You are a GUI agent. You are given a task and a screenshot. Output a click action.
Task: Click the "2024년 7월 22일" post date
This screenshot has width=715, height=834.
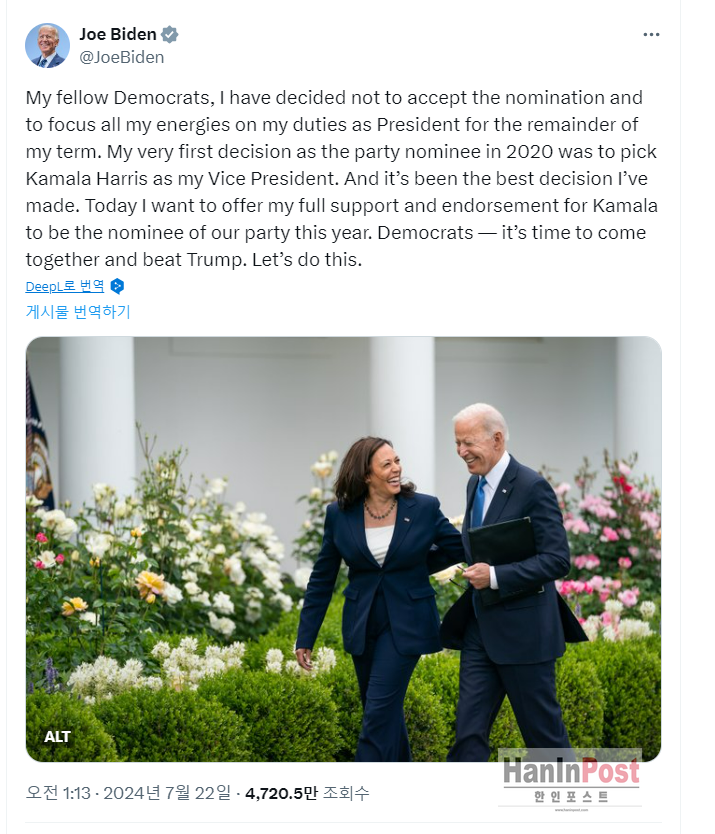coord(166,793)
